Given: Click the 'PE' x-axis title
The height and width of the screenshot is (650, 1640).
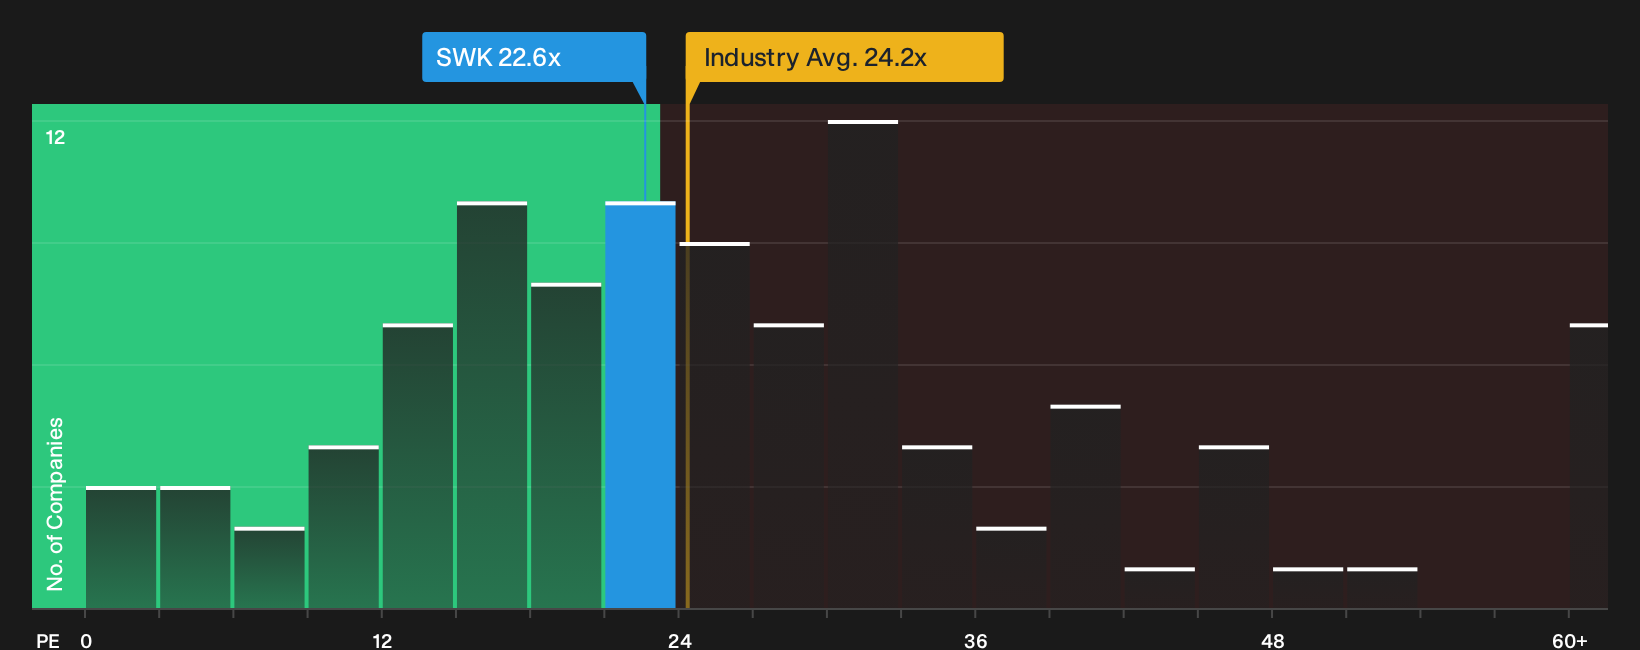Looking at the screenshot, I should (x=48, y=640).
